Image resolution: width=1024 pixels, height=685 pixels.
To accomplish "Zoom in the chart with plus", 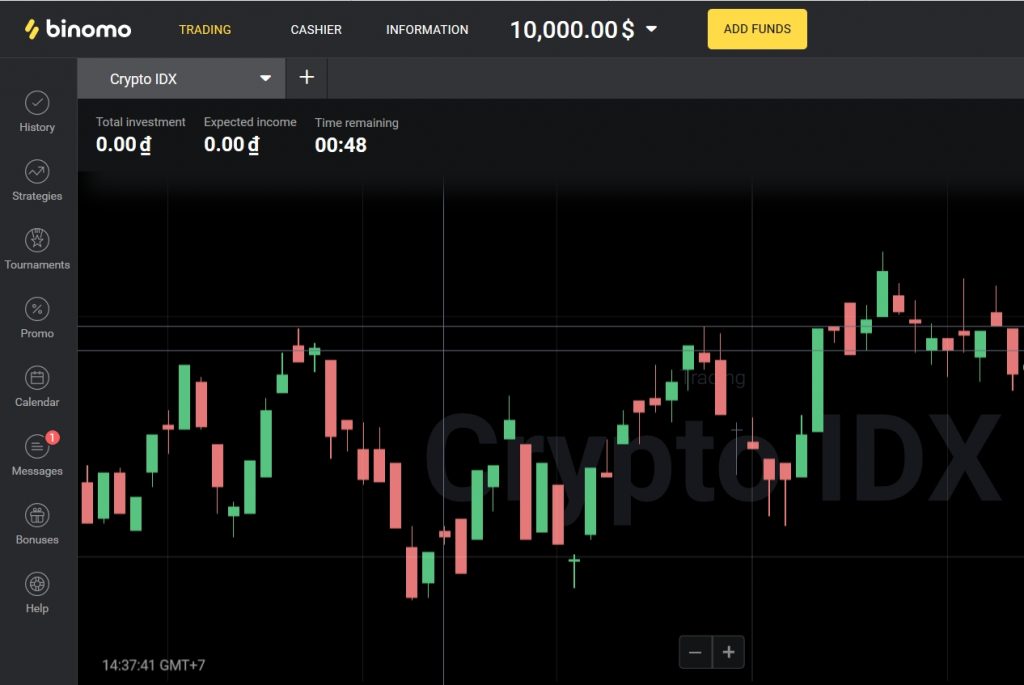I will [x=729, y=652].
